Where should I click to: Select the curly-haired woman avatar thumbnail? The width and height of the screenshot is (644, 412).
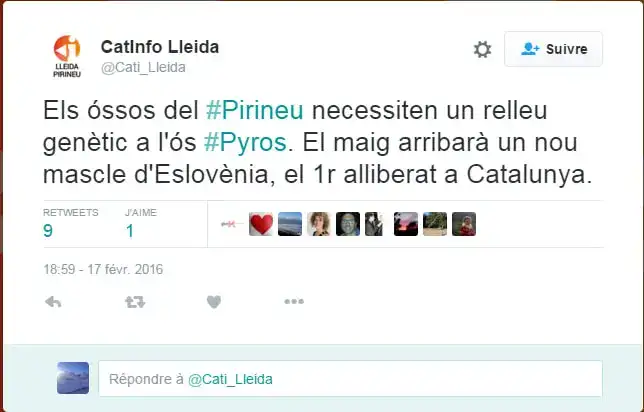pos(319,224)
